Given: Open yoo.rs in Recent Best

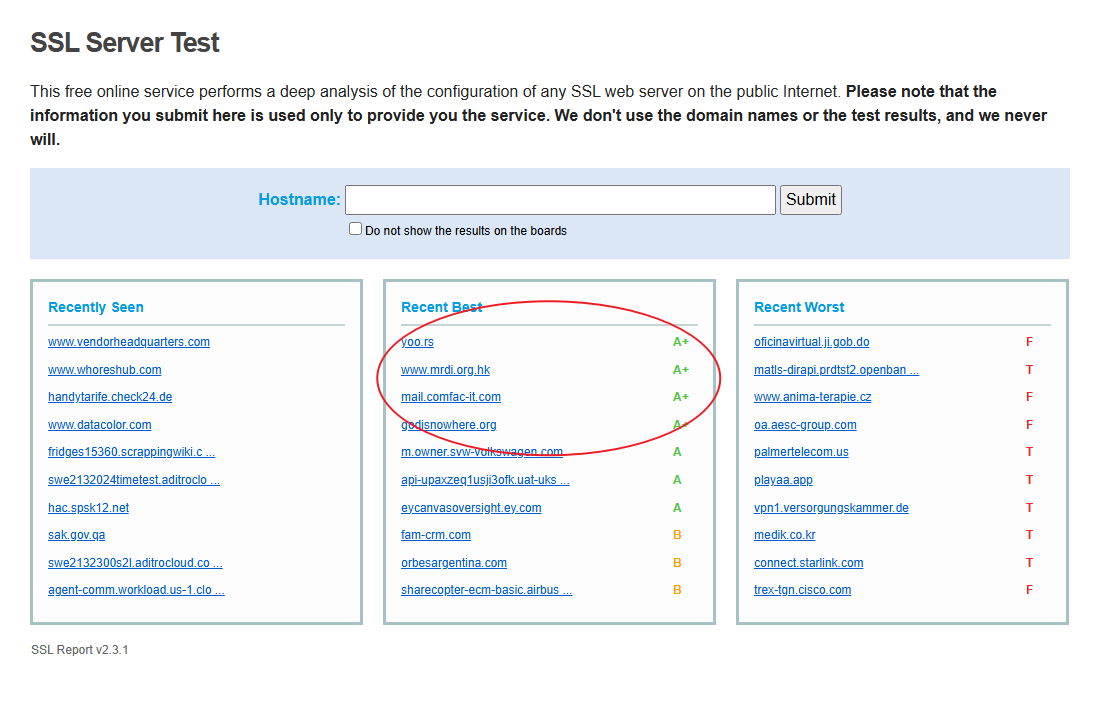Looking at the screenshot, I should click(x=417, y=342).
